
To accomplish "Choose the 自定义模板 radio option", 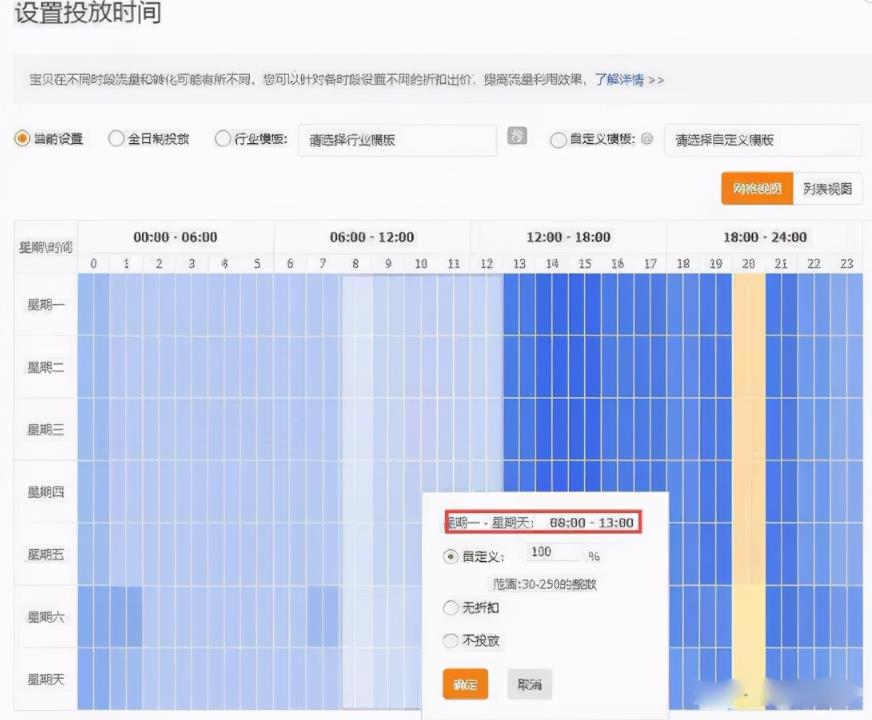I will [x=558, y=140].
